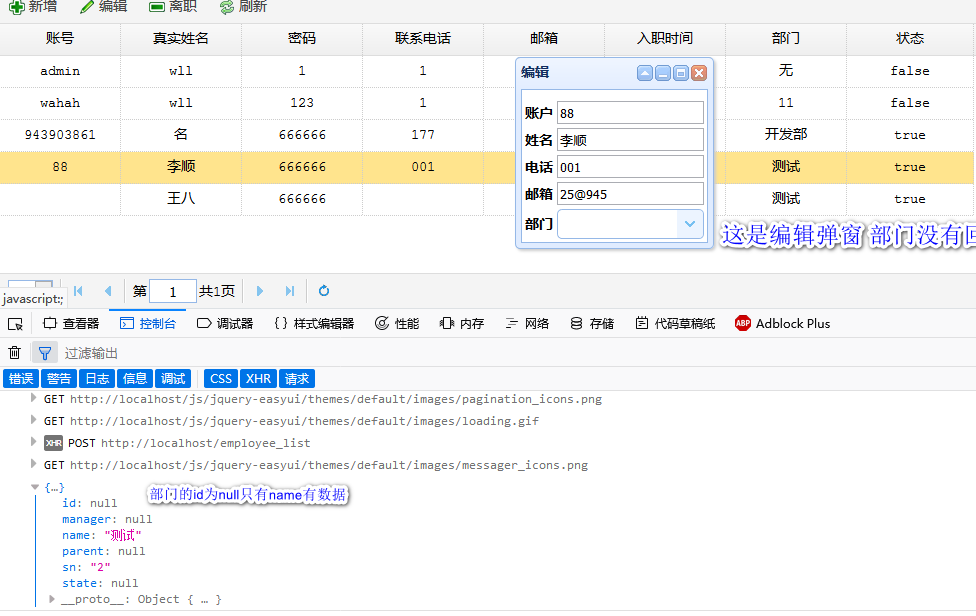976x616 pixels.
Task: Toggle the 错误 (Errors) console filter
Action: 21,378
